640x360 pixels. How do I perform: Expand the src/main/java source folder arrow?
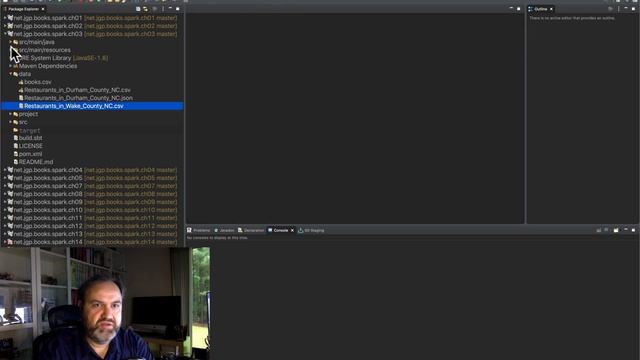(x=10, y=42)
